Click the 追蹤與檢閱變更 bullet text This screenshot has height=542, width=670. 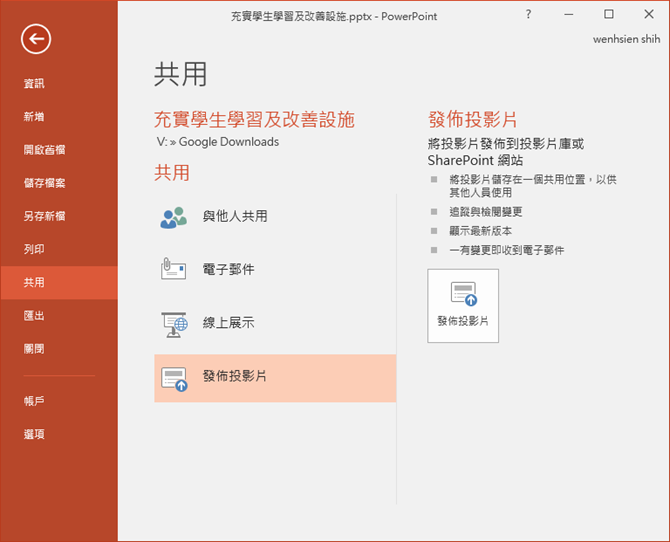[486, 212]
